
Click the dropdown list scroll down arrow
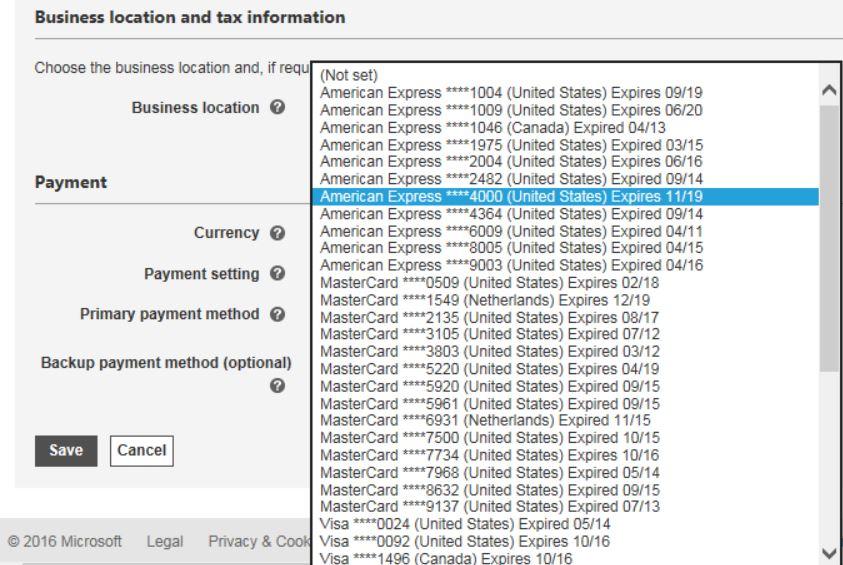tap(830, 553)
